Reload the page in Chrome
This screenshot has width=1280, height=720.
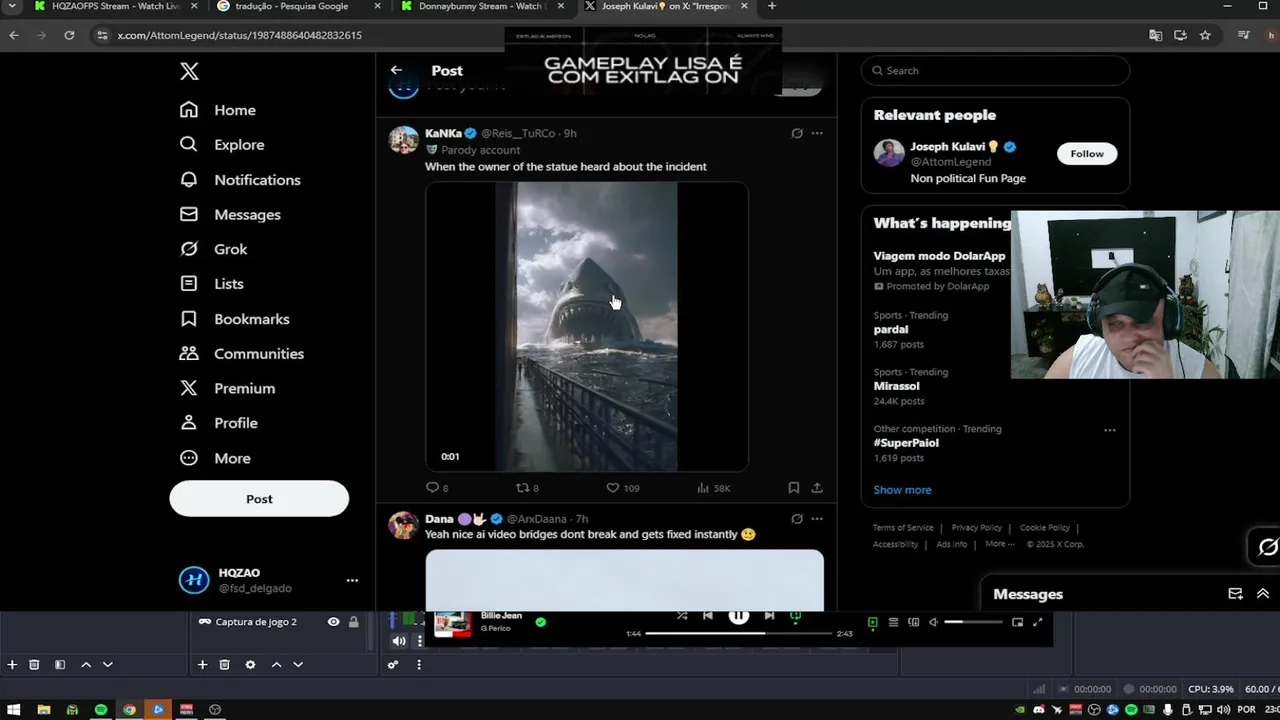69,35
